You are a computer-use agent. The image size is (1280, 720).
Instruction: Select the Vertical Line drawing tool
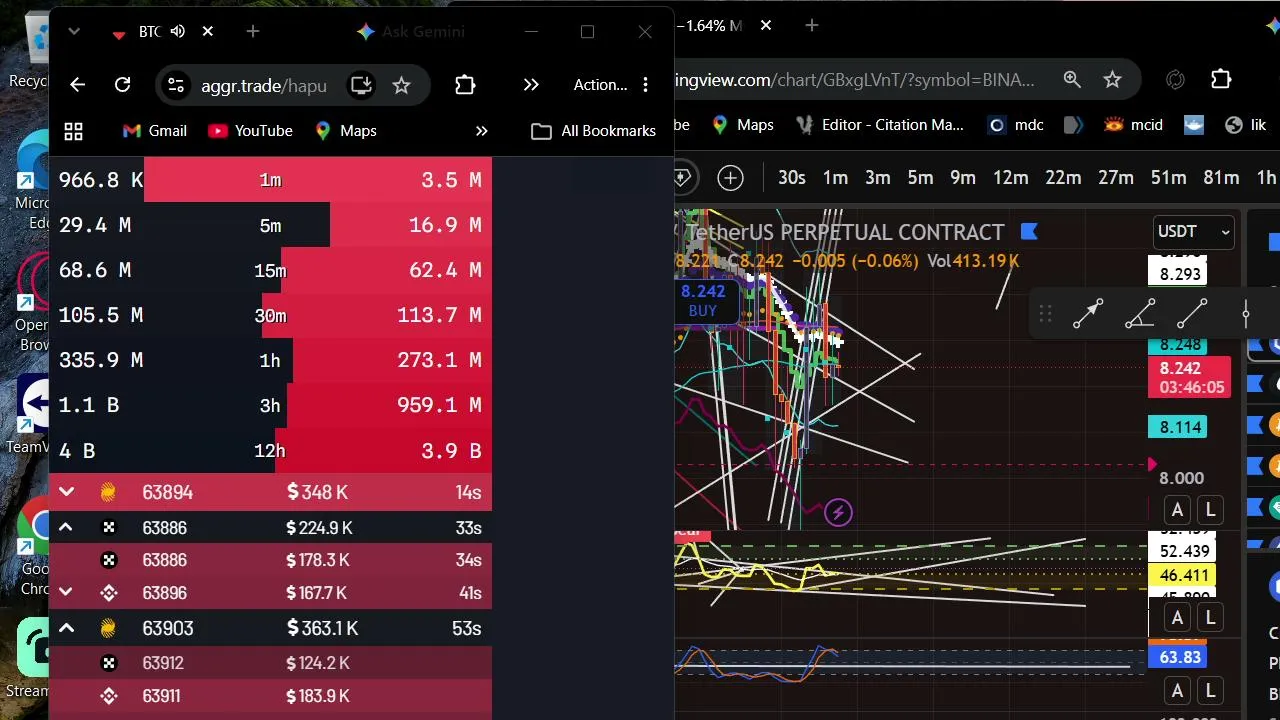[1246, 314]
